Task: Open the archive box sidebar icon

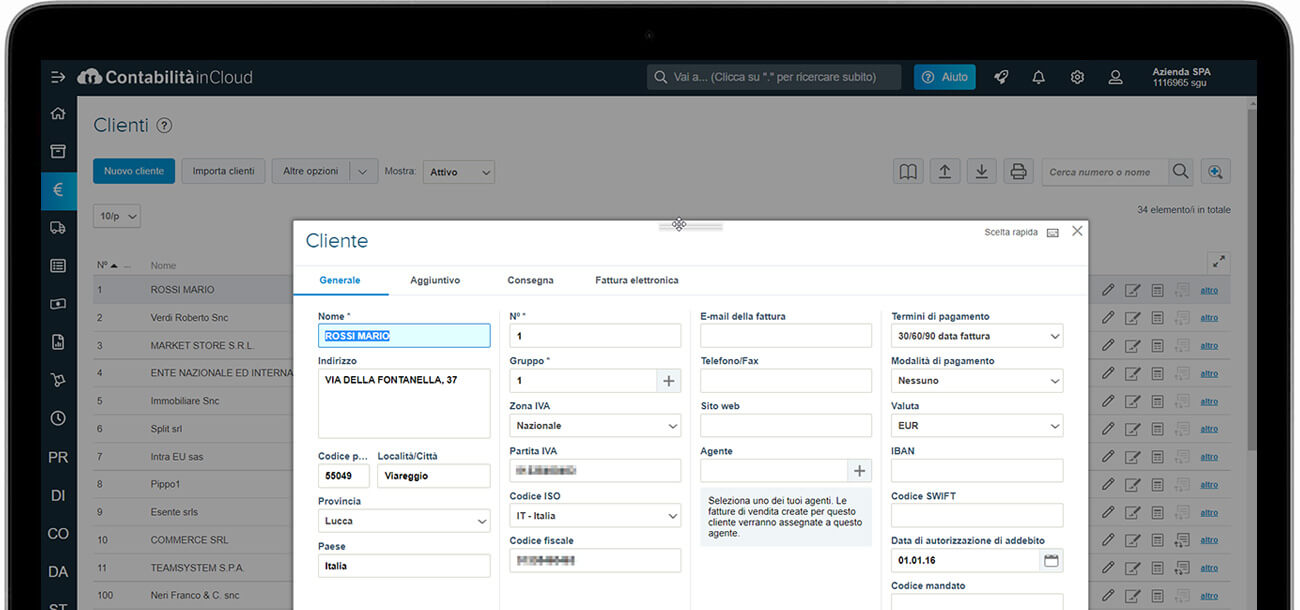Action: click(58, 151)
